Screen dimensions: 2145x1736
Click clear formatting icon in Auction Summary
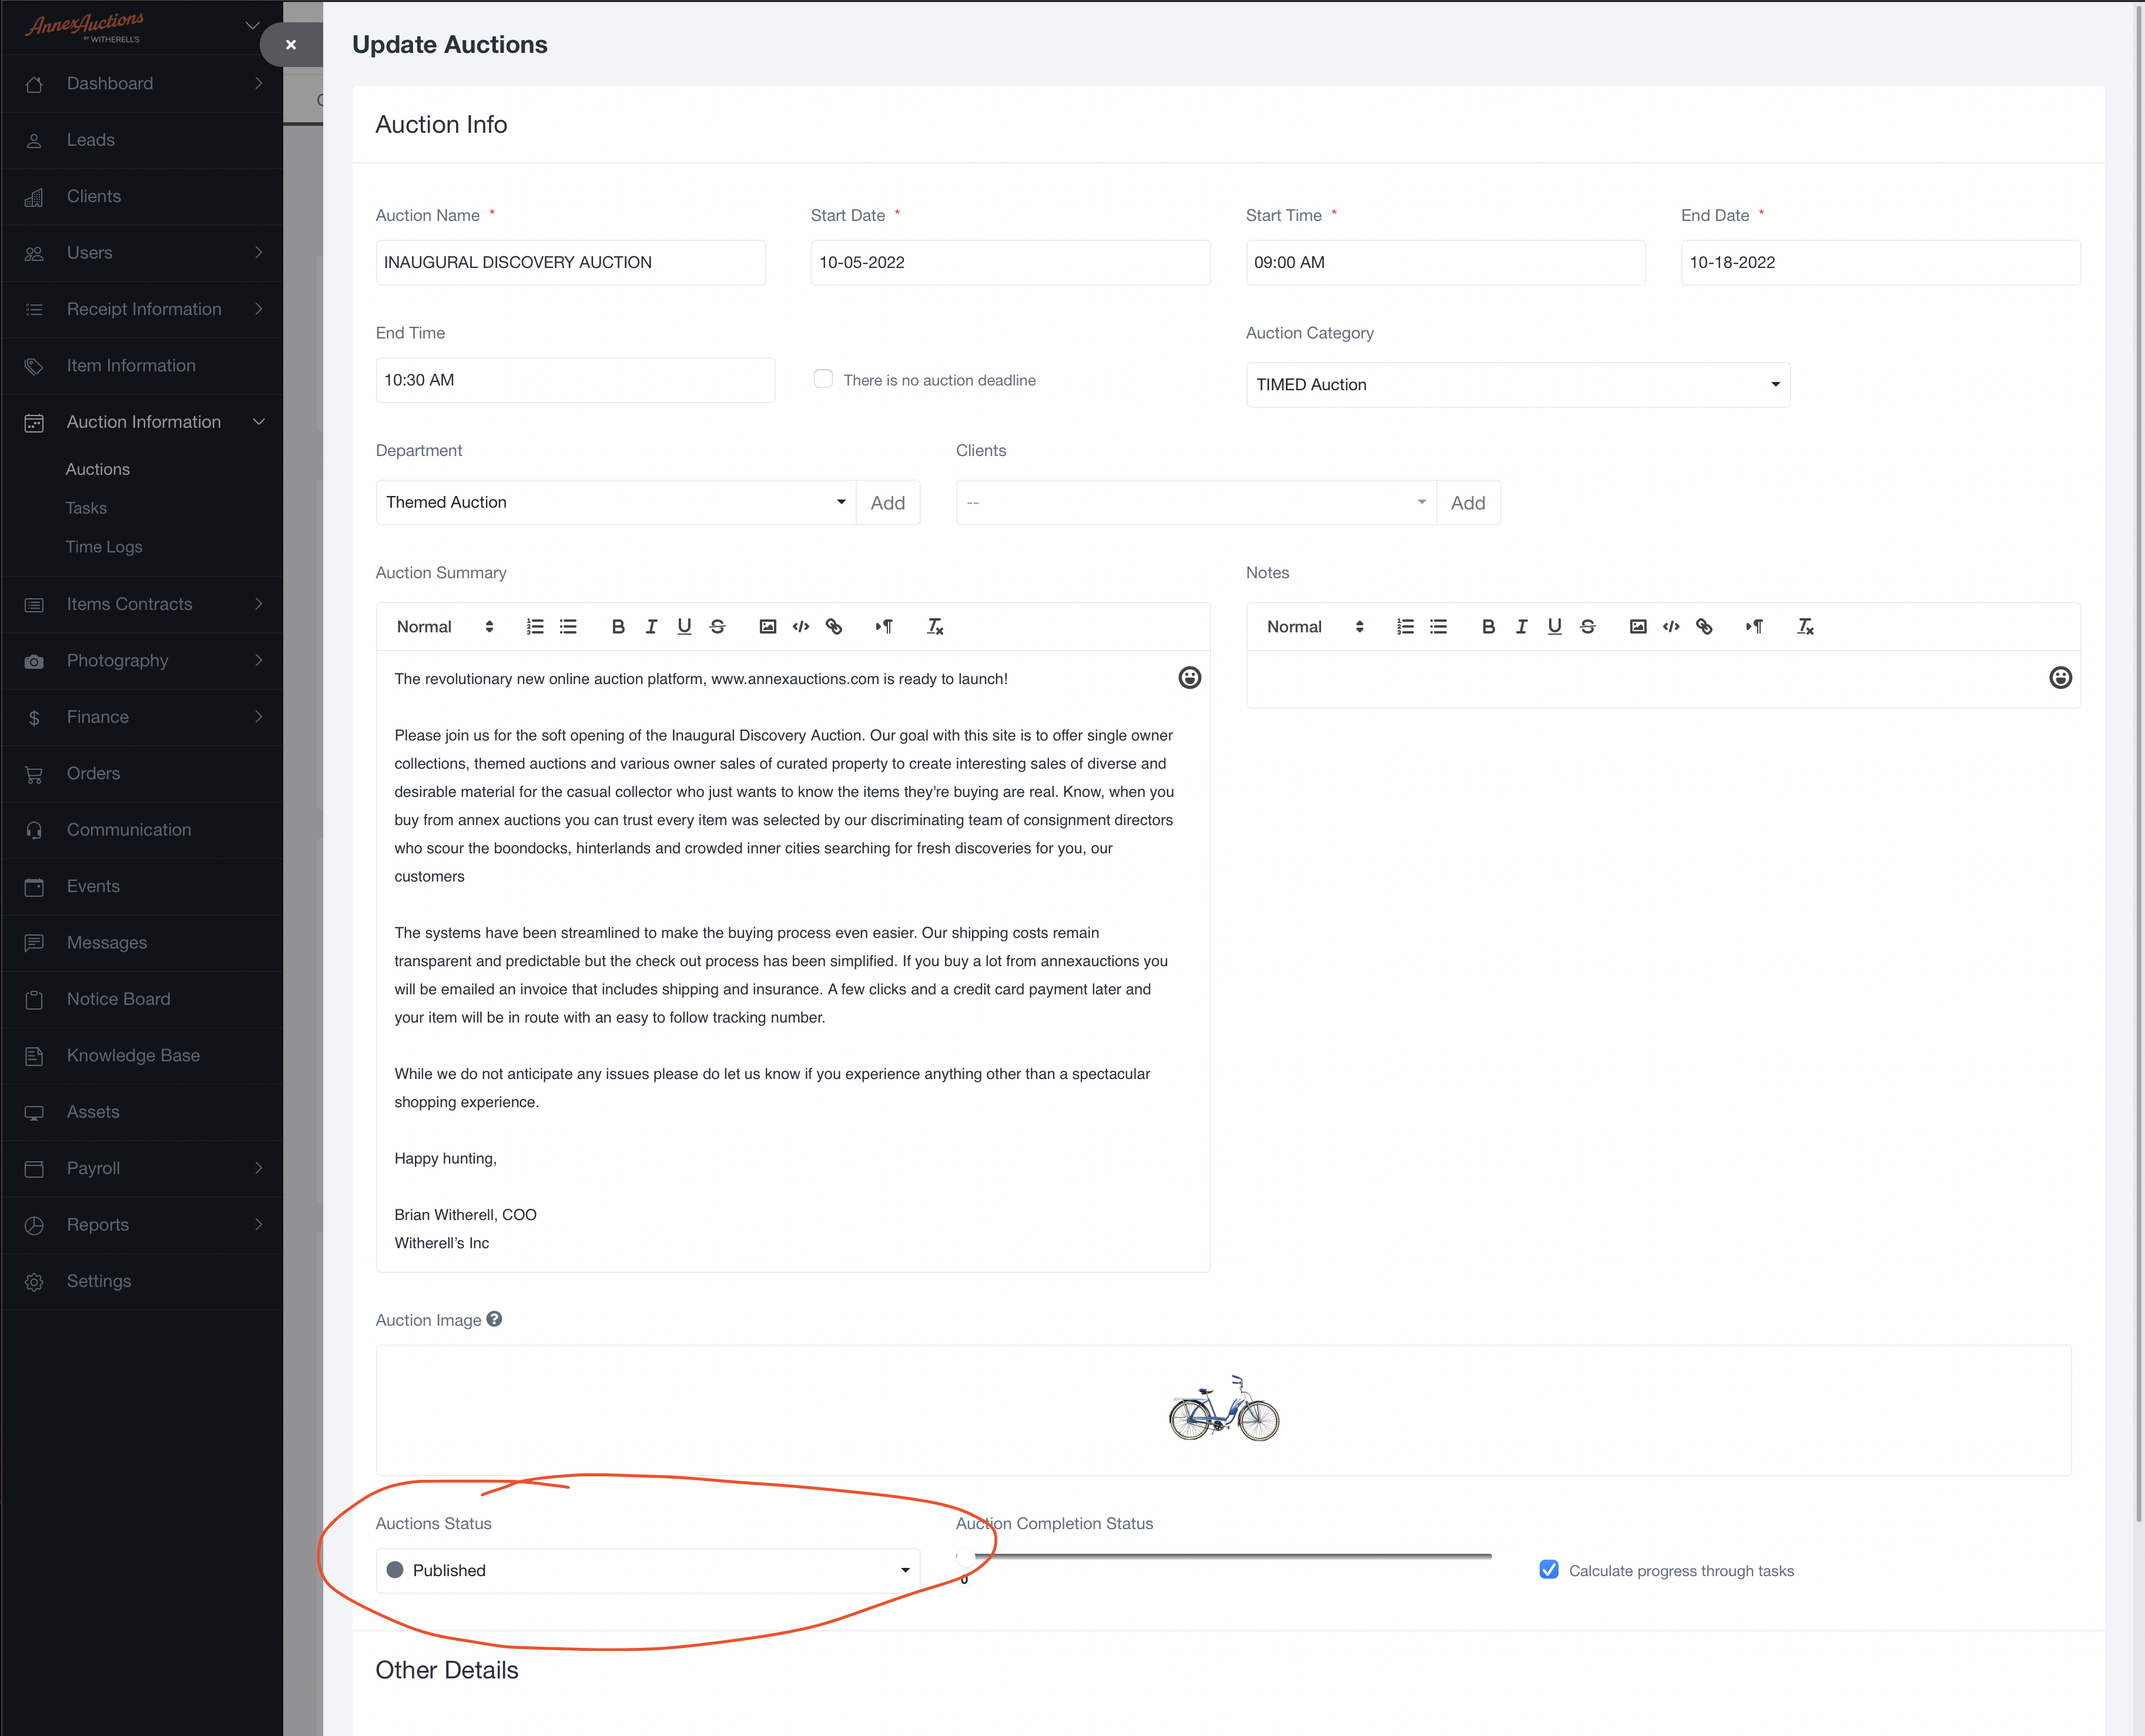[935, 627]
